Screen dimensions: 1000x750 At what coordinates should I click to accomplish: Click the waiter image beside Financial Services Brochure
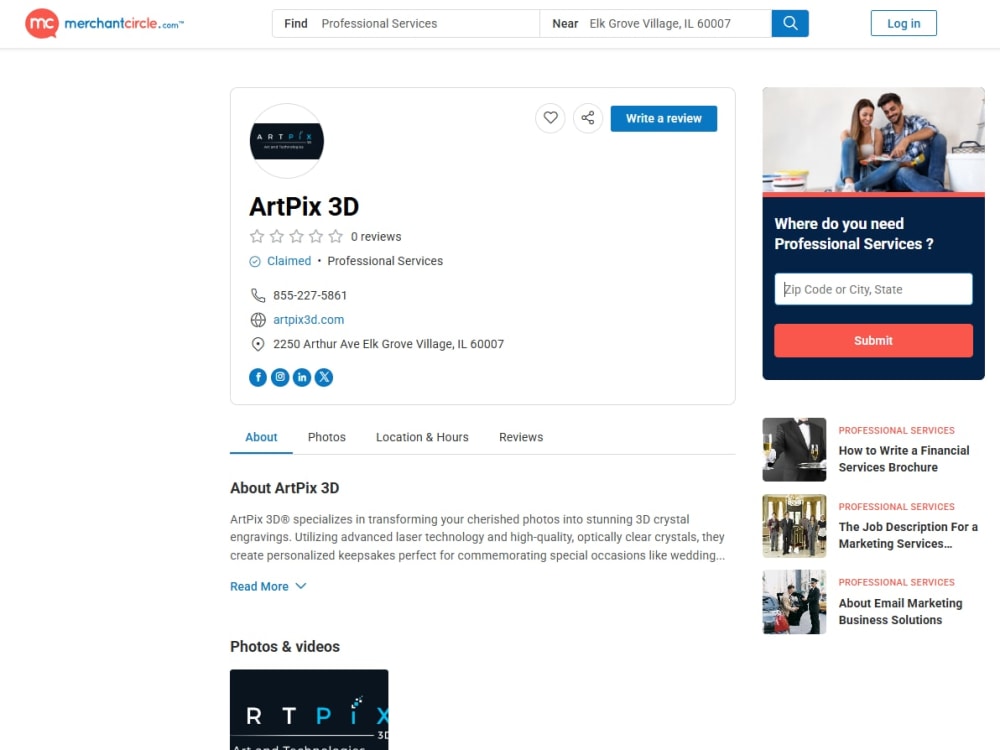794,450
